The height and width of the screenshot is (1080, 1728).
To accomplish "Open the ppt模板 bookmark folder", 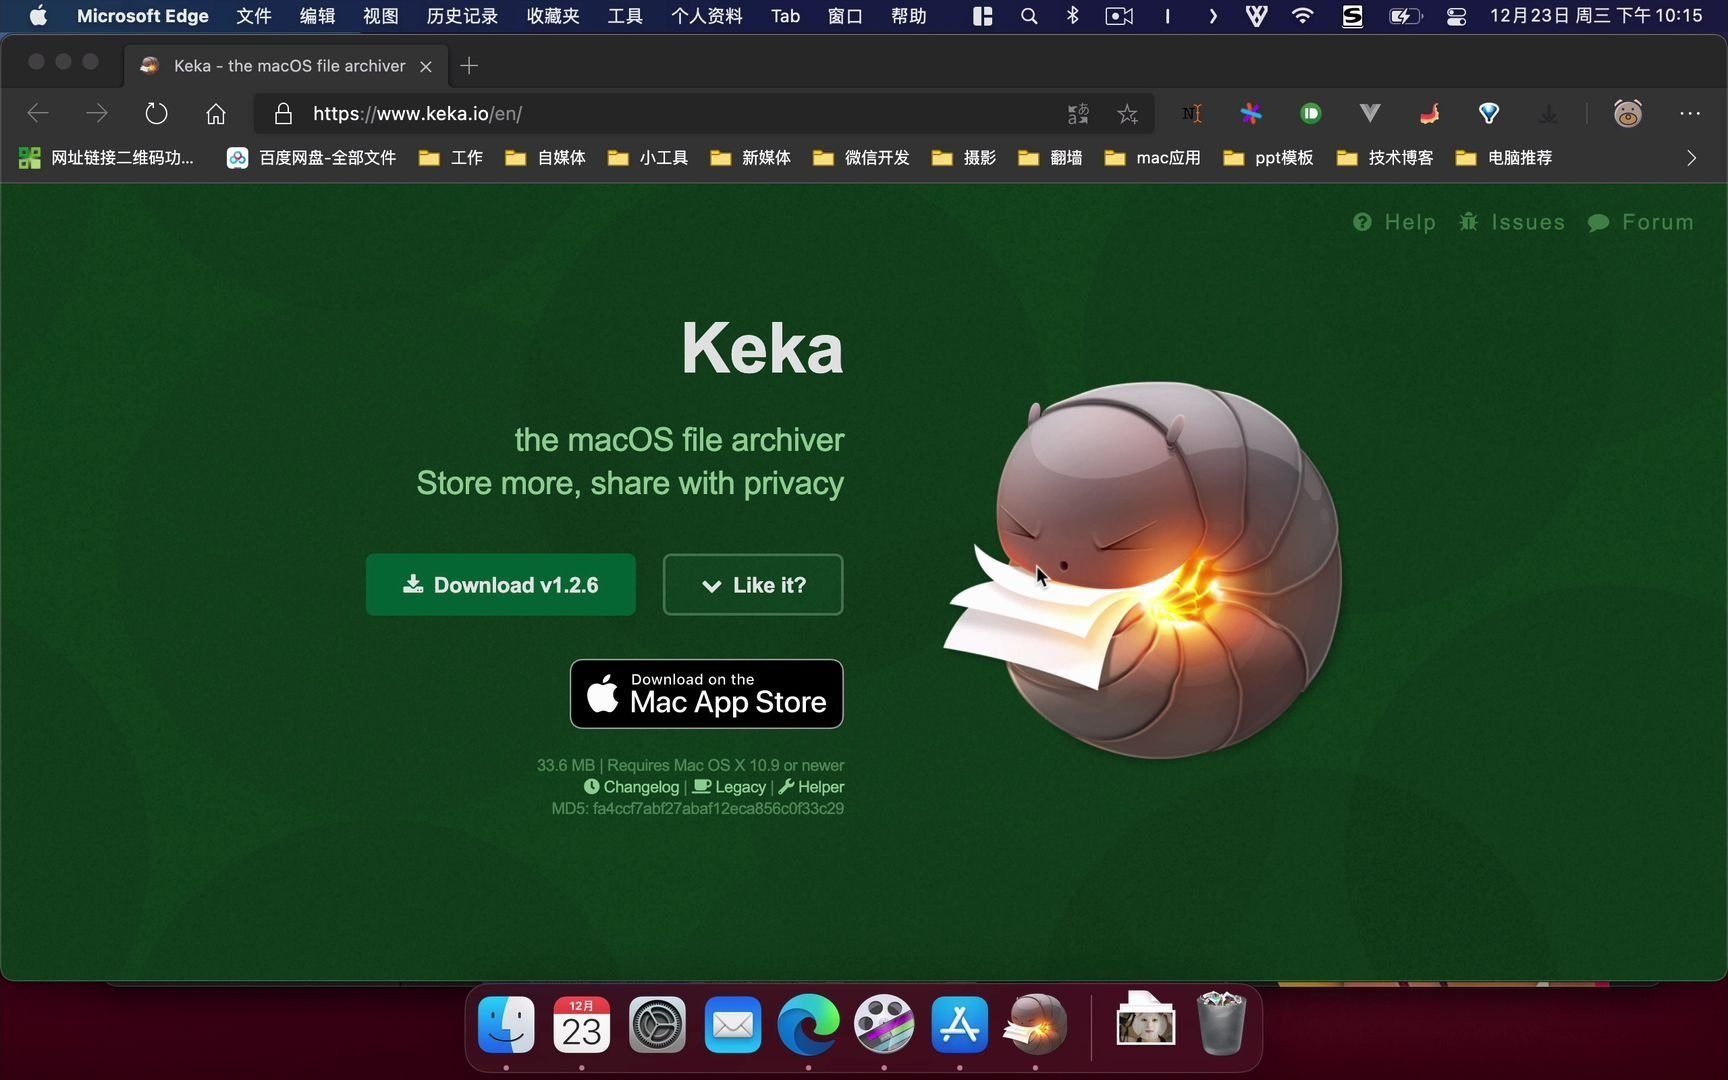I will click(1268, 158).
